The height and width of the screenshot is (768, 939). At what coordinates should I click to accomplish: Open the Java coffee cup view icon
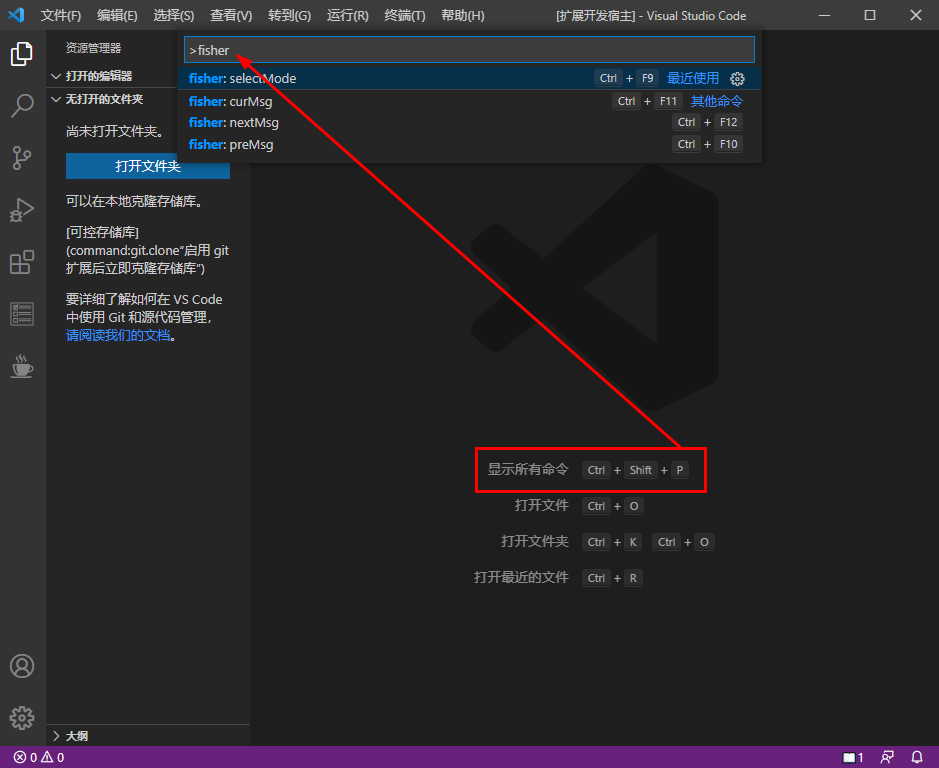[x=22, y=367]
